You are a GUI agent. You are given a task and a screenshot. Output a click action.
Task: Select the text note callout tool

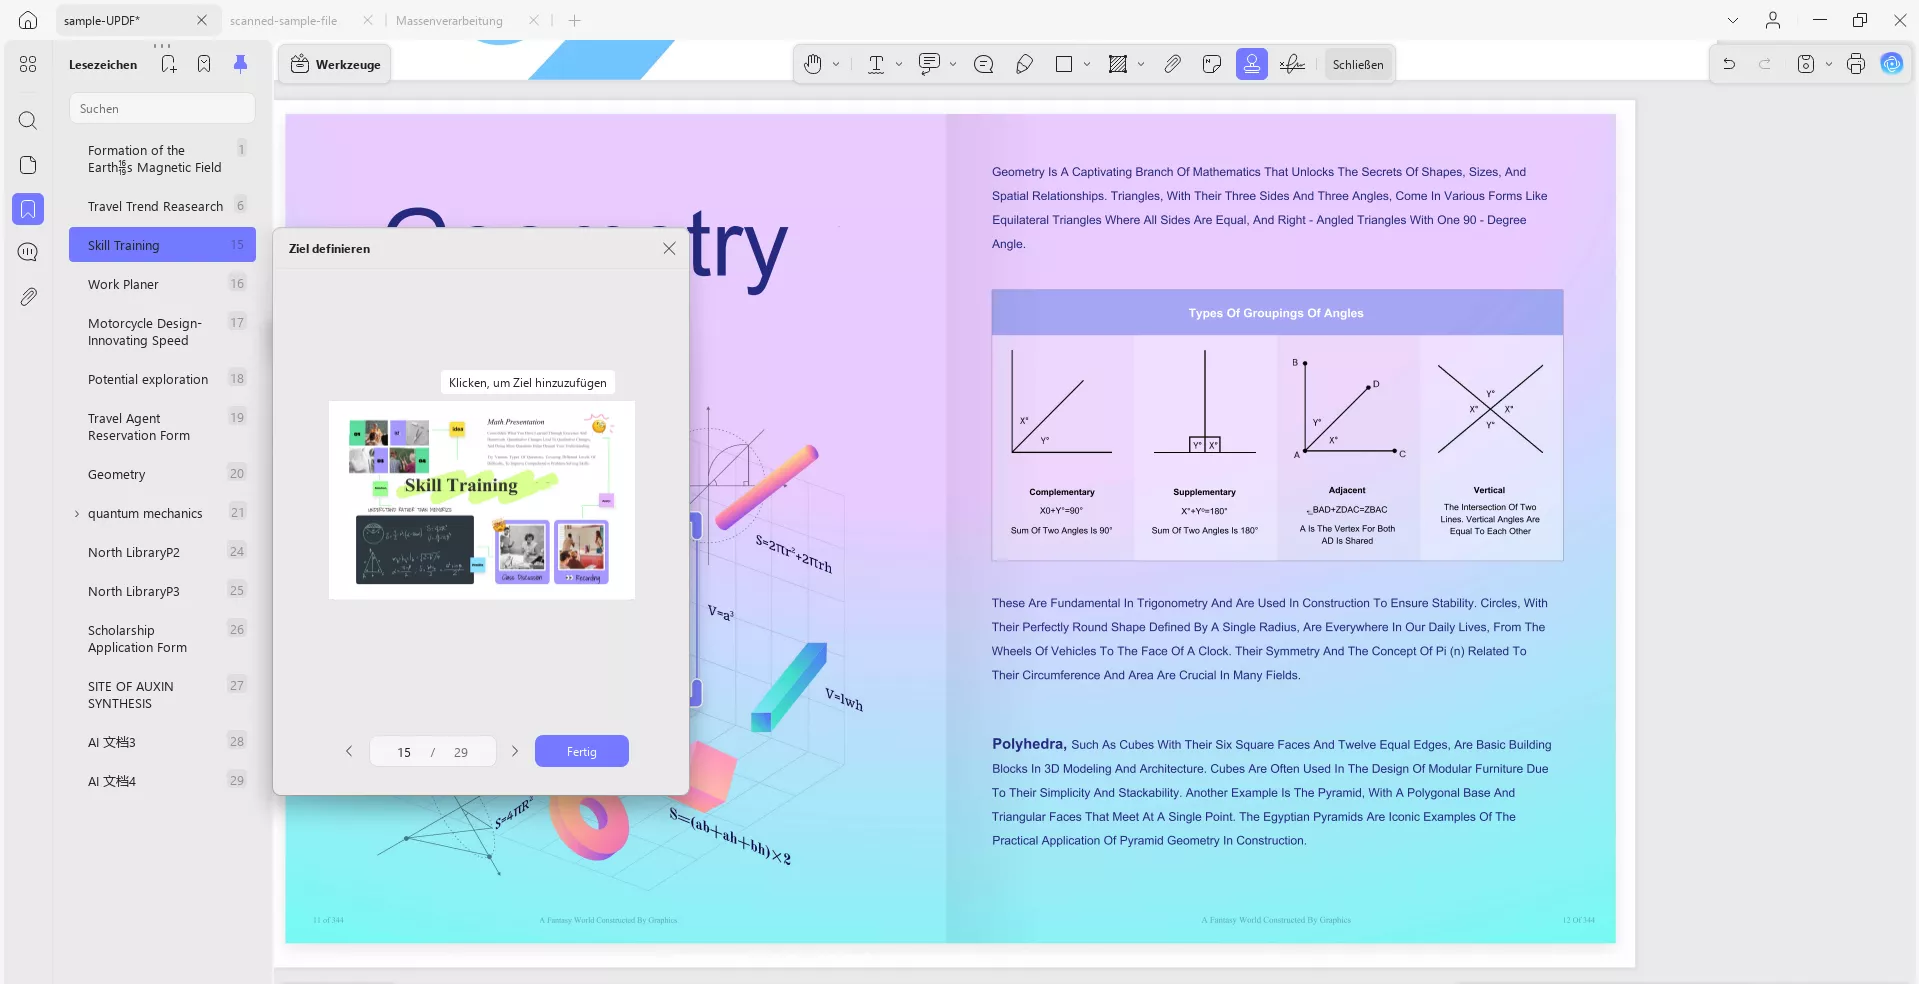[x=929, y=64]
